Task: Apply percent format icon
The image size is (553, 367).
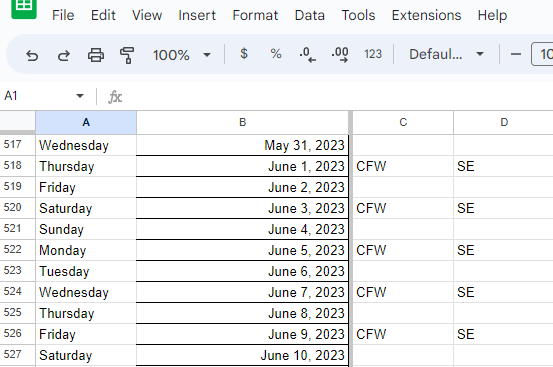Action: [276, 54]
